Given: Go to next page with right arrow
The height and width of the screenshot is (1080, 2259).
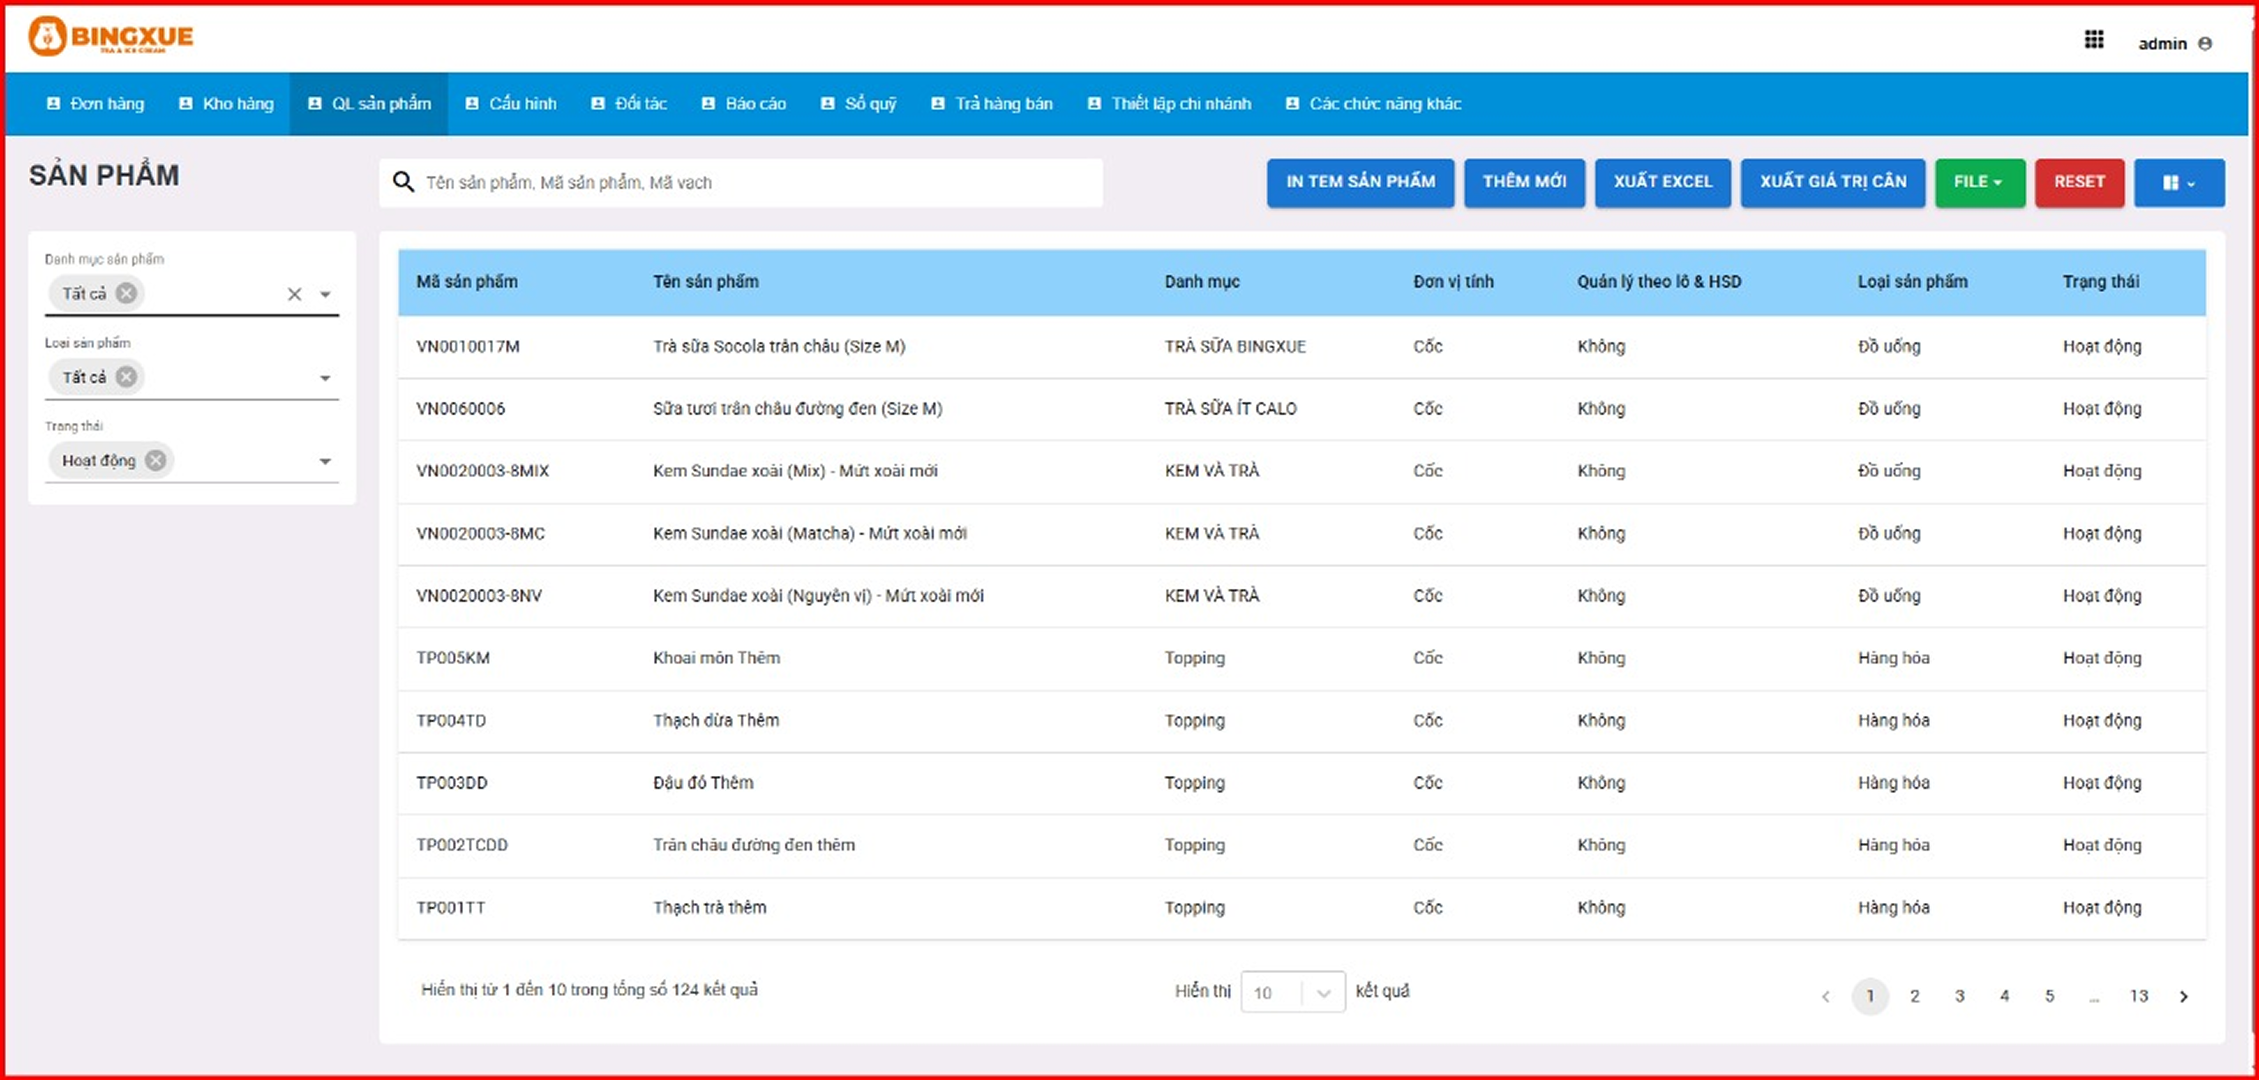Looking at the screenshot, I should [2184, 996].
